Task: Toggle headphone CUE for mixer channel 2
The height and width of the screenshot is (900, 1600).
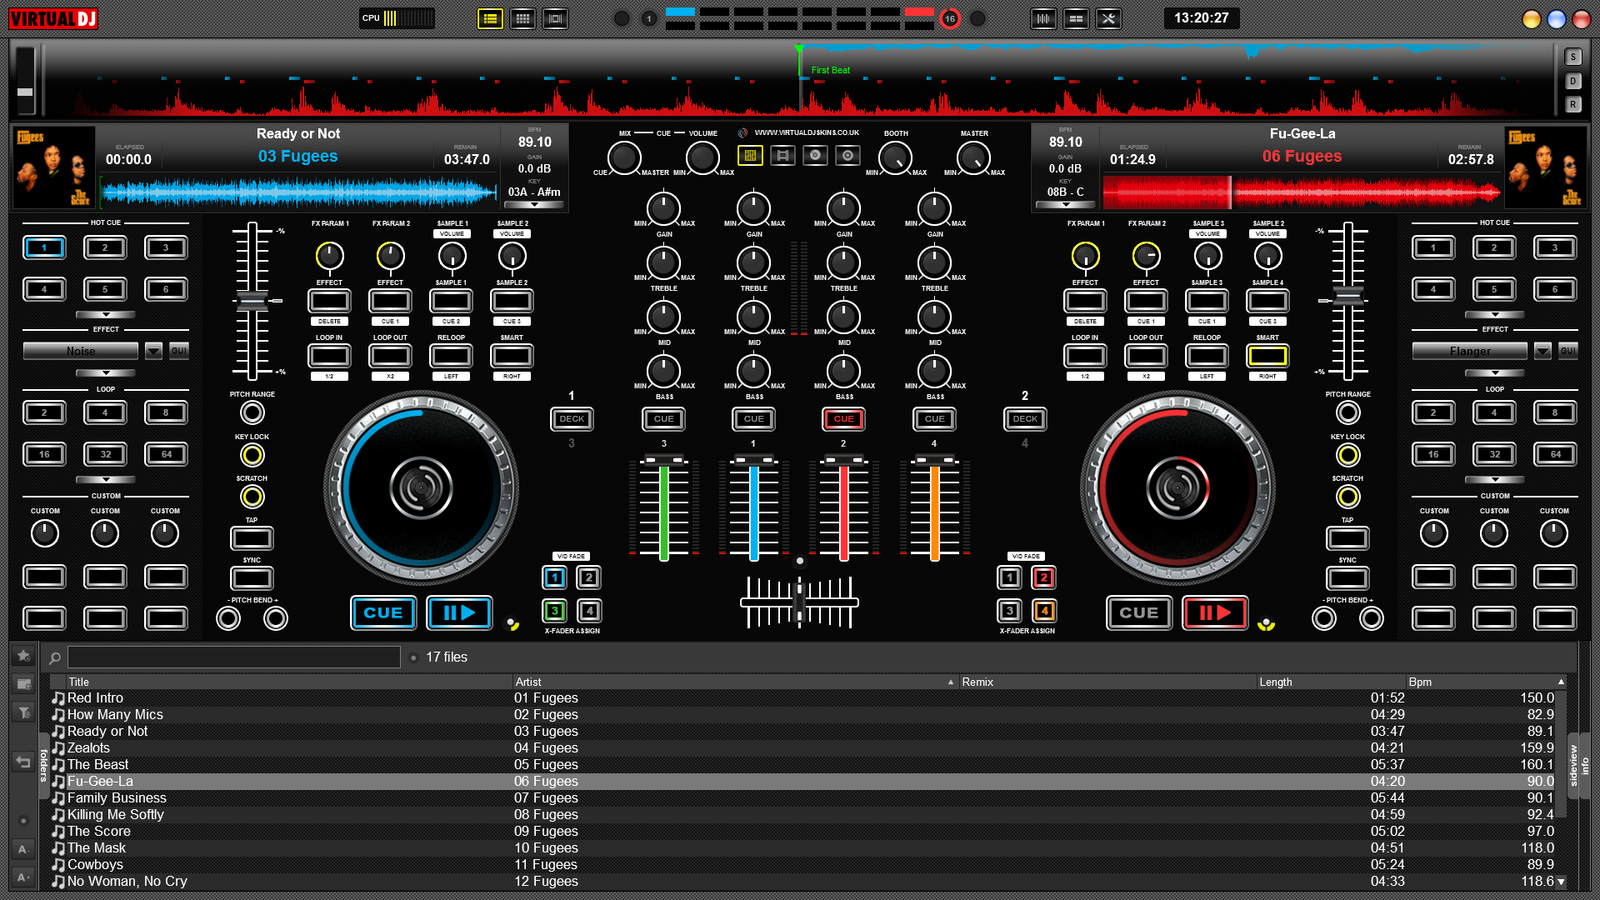Action: [844, 419]
